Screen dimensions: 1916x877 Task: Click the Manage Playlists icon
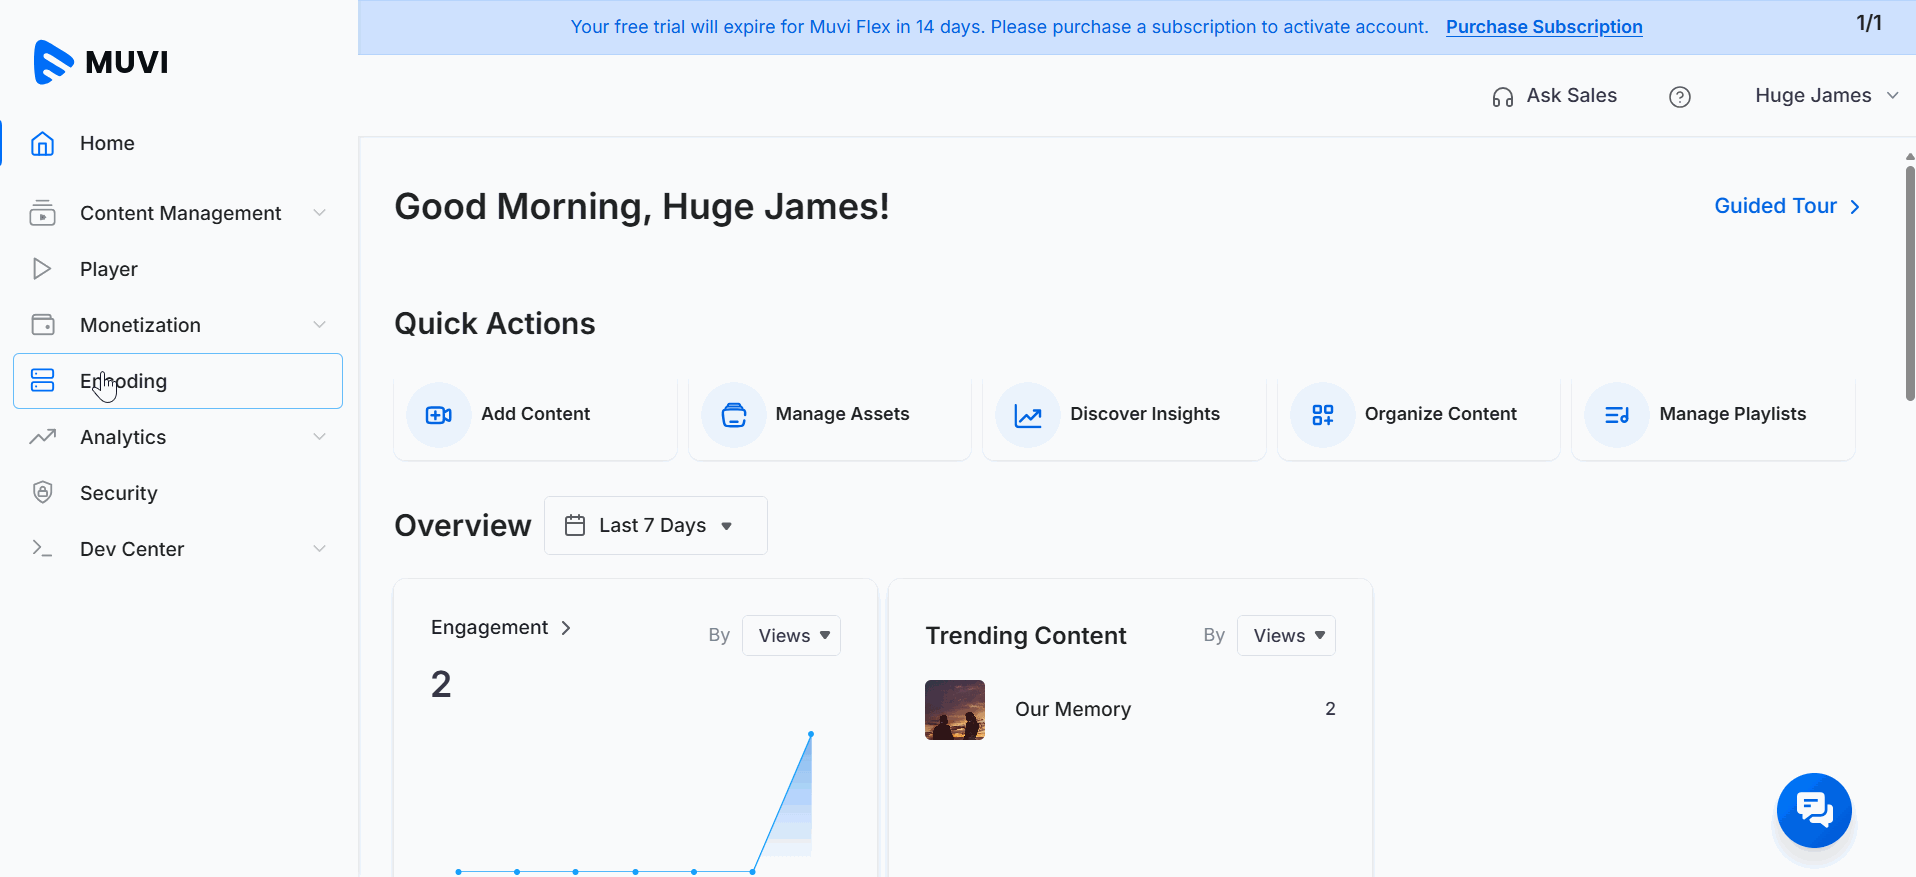click(1616, 415)
